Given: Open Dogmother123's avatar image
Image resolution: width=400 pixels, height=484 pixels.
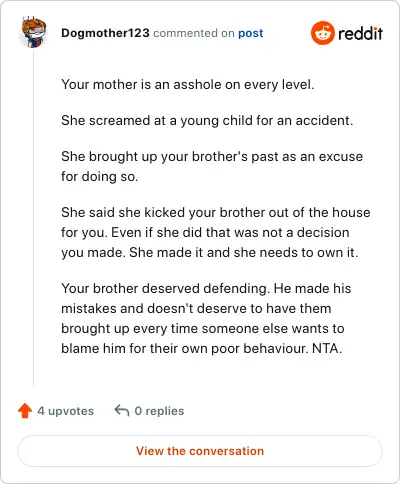Looking at the screenshot, I should click(33, 32).
